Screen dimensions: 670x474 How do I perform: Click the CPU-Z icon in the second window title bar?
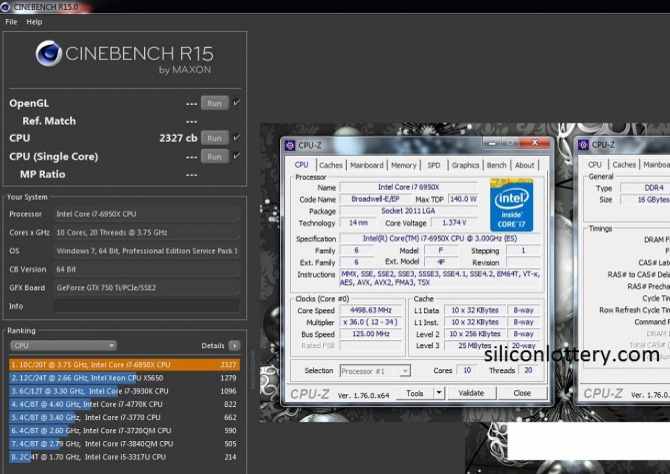[x=583, y=145]
